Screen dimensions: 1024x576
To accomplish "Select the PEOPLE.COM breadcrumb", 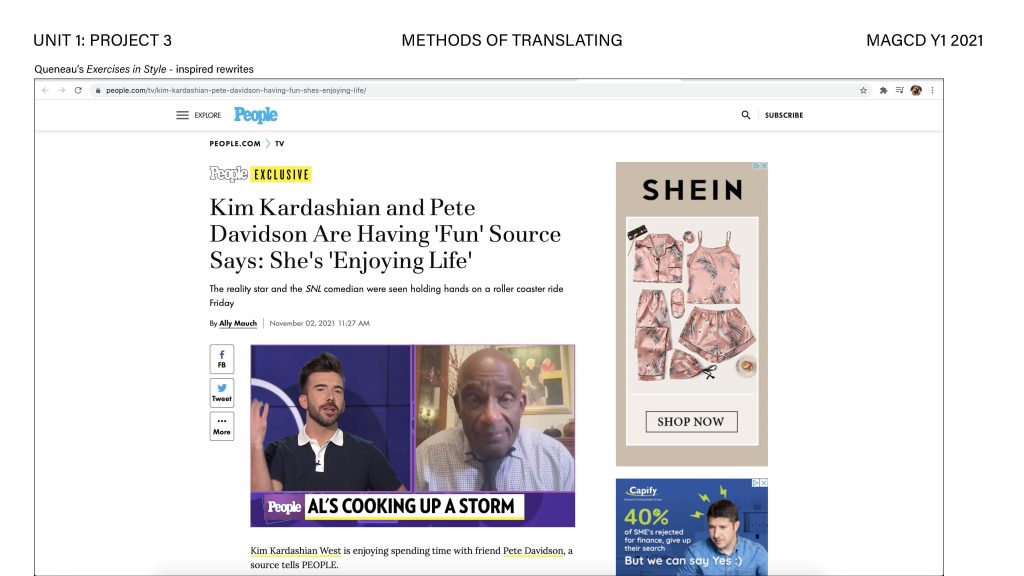I will (235, 144).
